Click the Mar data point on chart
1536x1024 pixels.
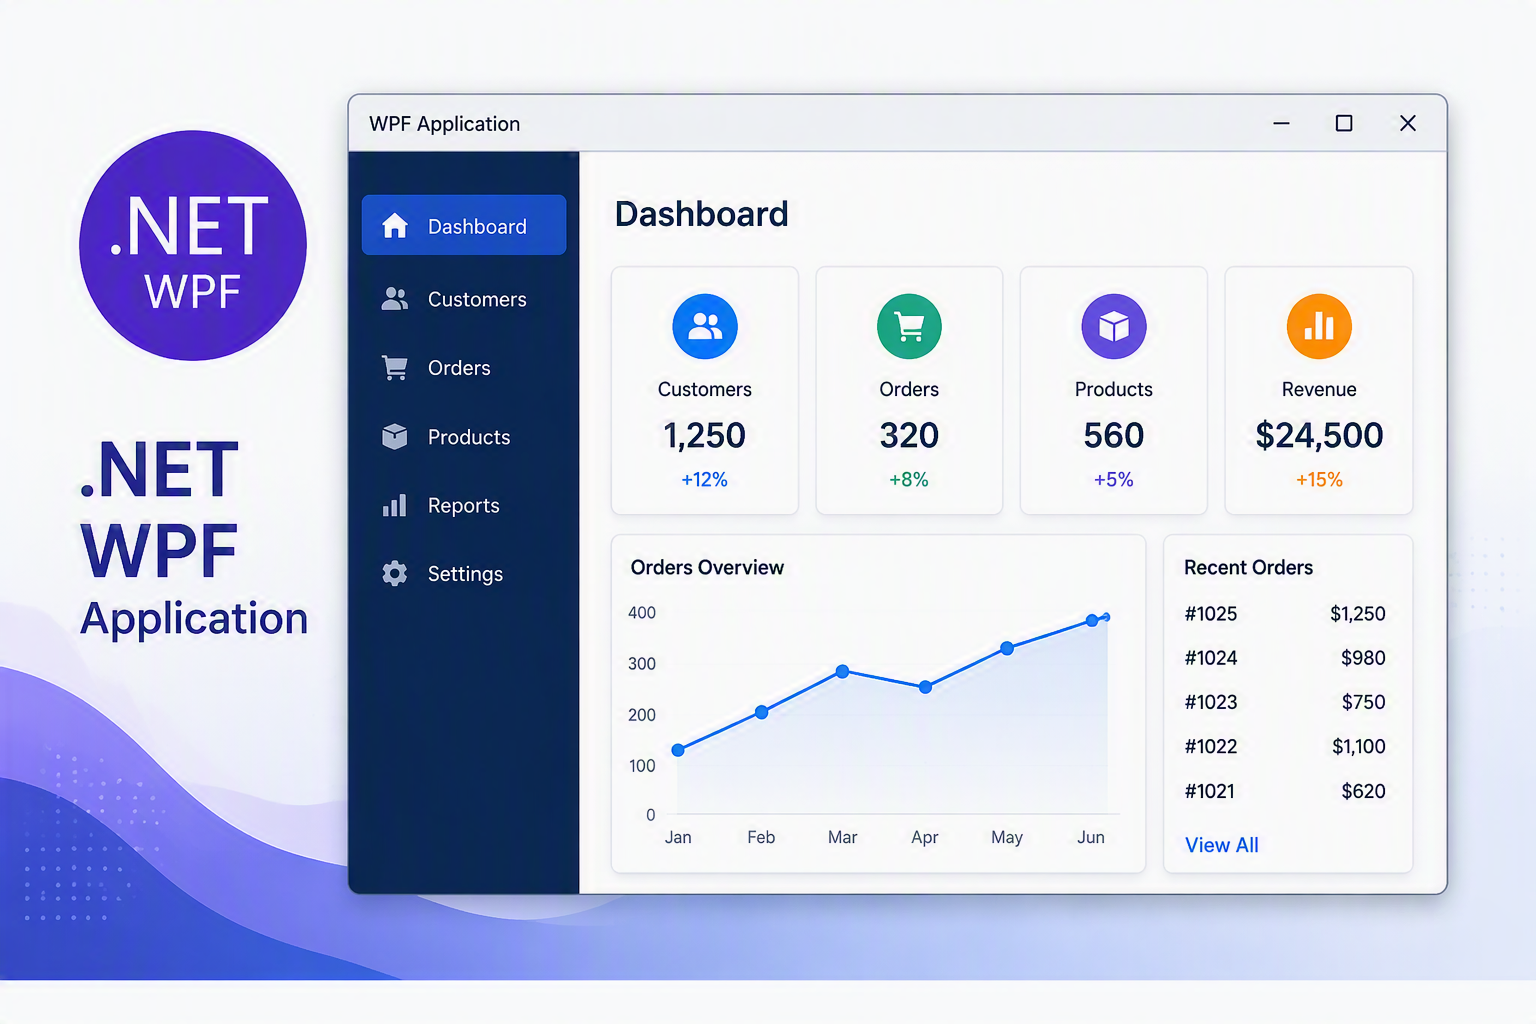(x=843, y=671)
